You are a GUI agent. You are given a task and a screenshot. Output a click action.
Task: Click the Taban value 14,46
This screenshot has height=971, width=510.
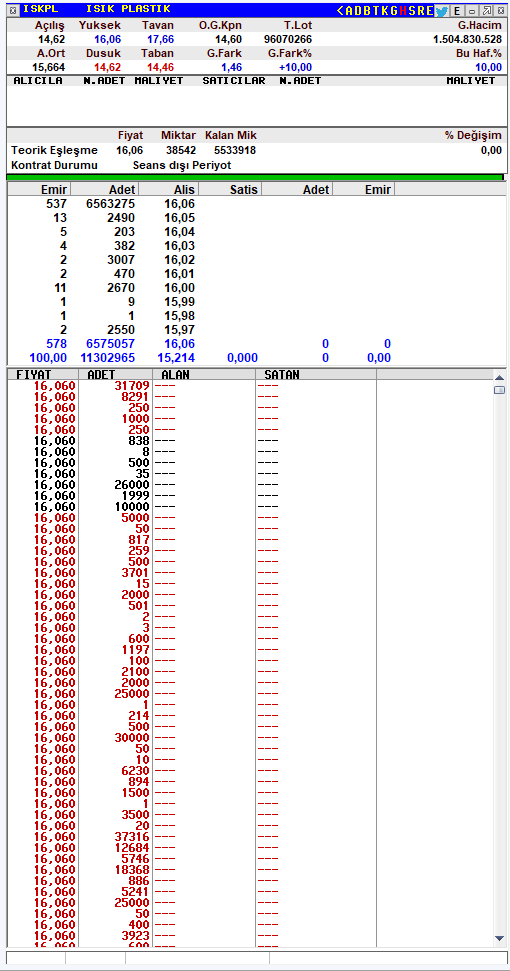coord(160,67)
